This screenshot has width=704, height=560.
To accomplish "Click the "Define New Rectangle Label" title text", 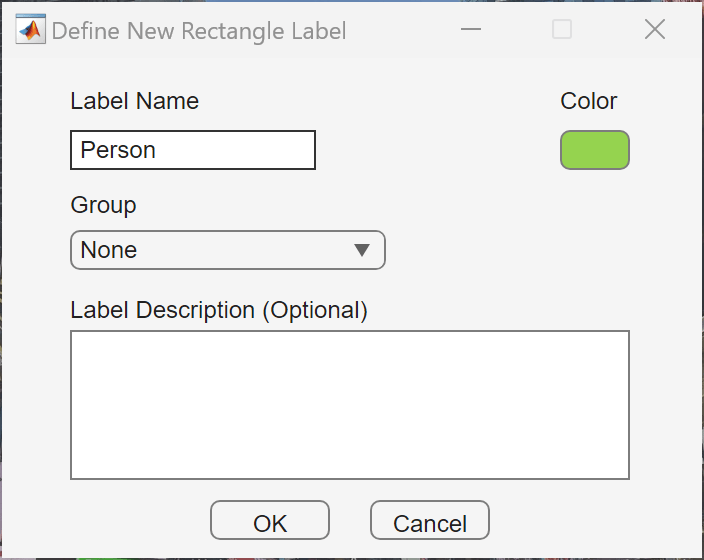I will pos(199,31).
